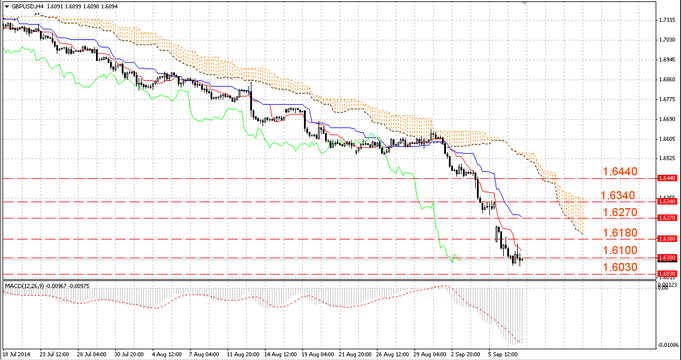Screen dimensions: 681x360
Task: Open the chart dropdown arrow beside GBPUSD,H4
Action: tap(7, 6)
